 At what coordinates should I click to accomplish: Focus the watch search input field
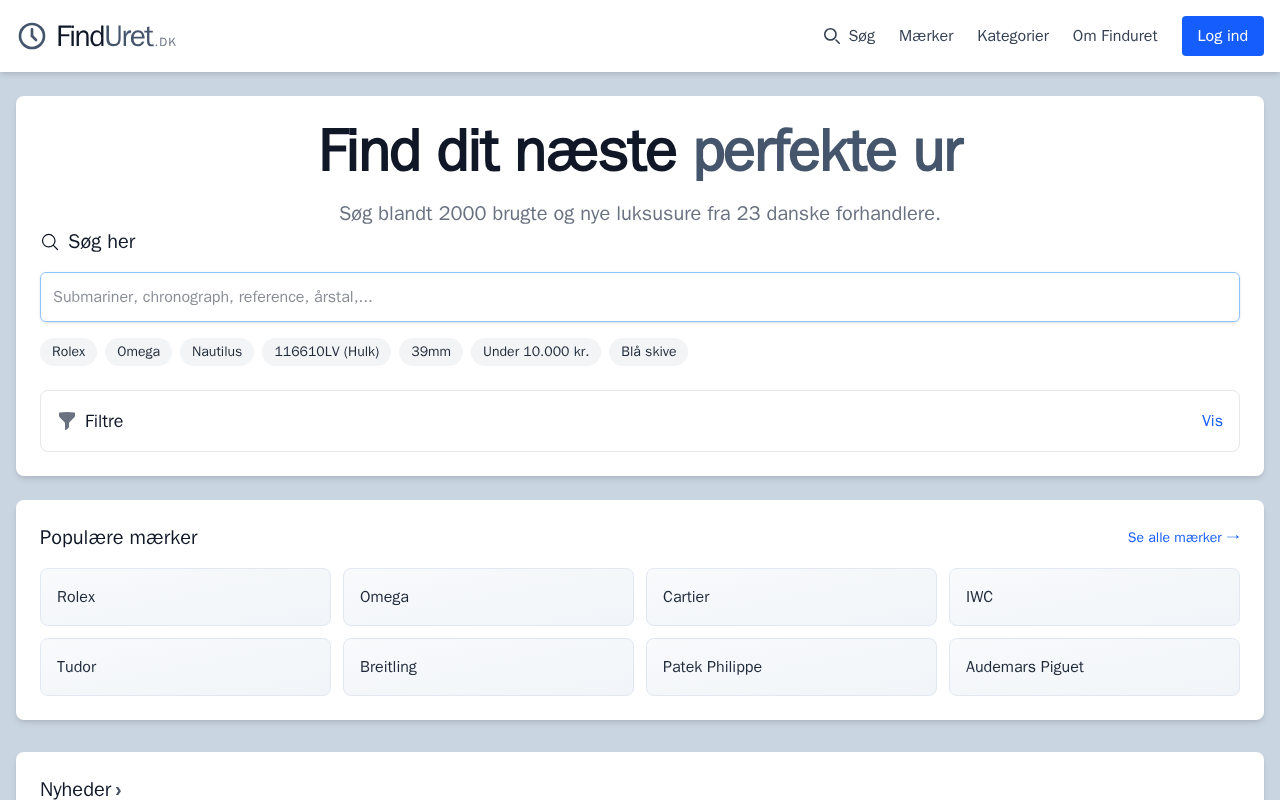[x=640, y=297]
